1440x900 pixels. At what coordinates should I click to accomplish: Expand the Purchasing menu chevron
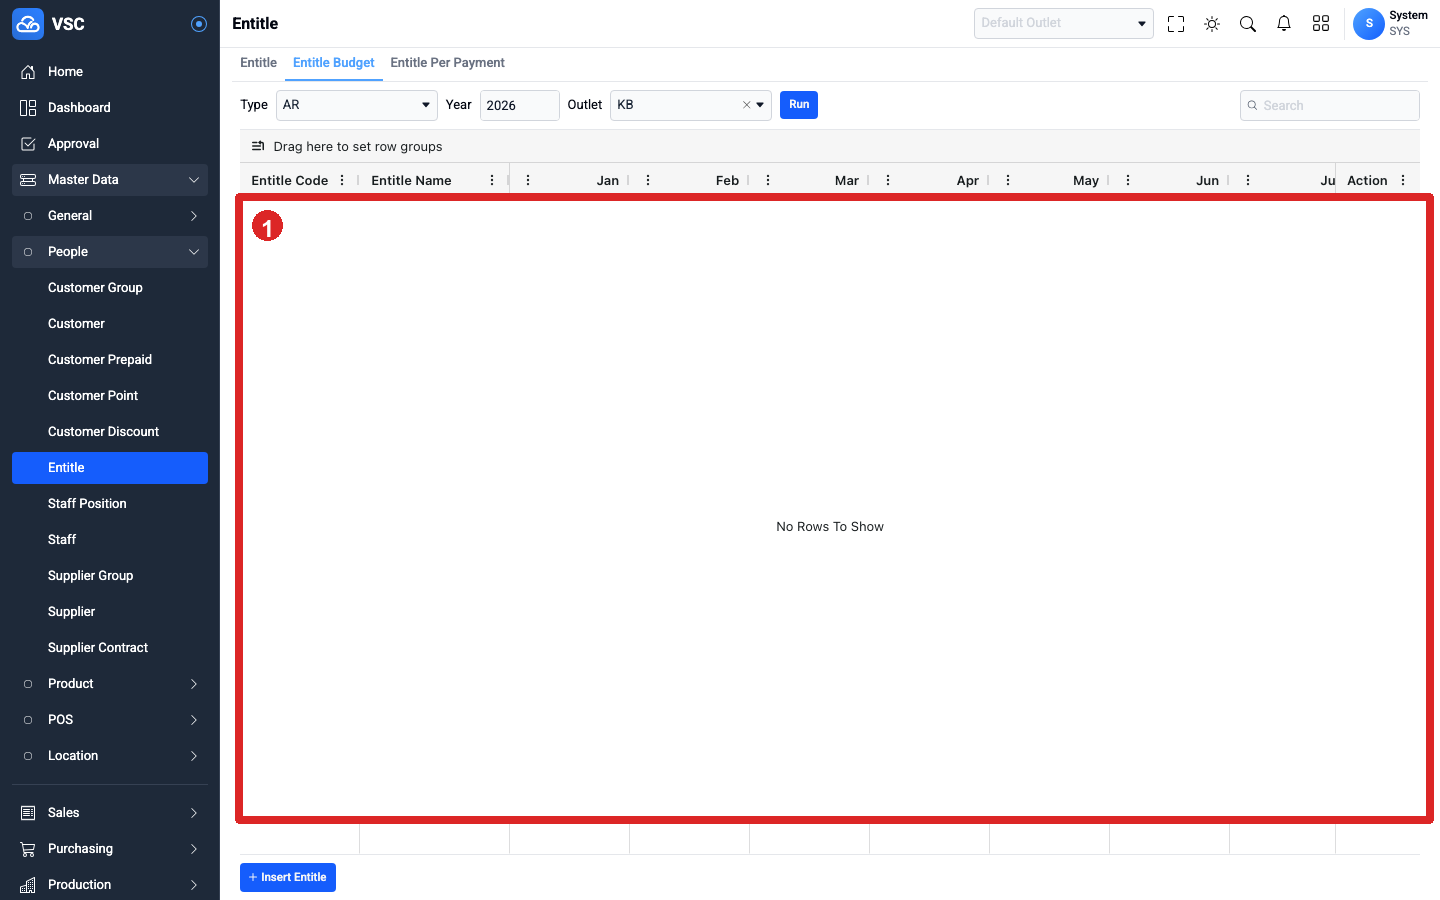point(194,849)
